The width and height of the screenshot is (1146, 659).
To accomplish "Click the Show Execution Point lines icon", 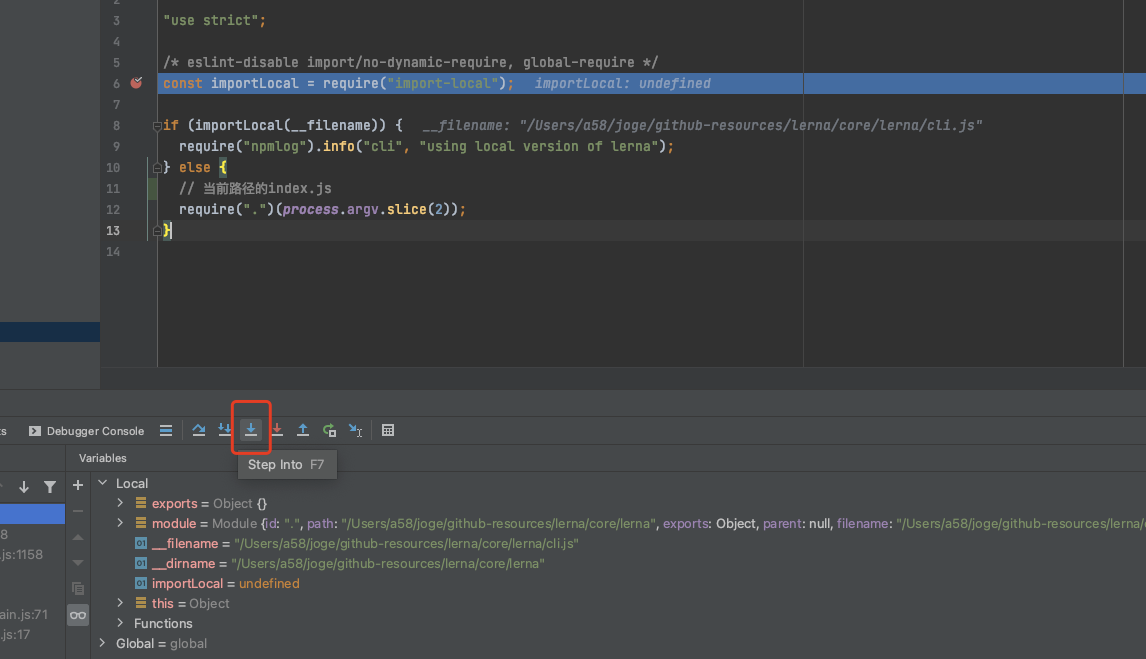I will tap(166, 430).
